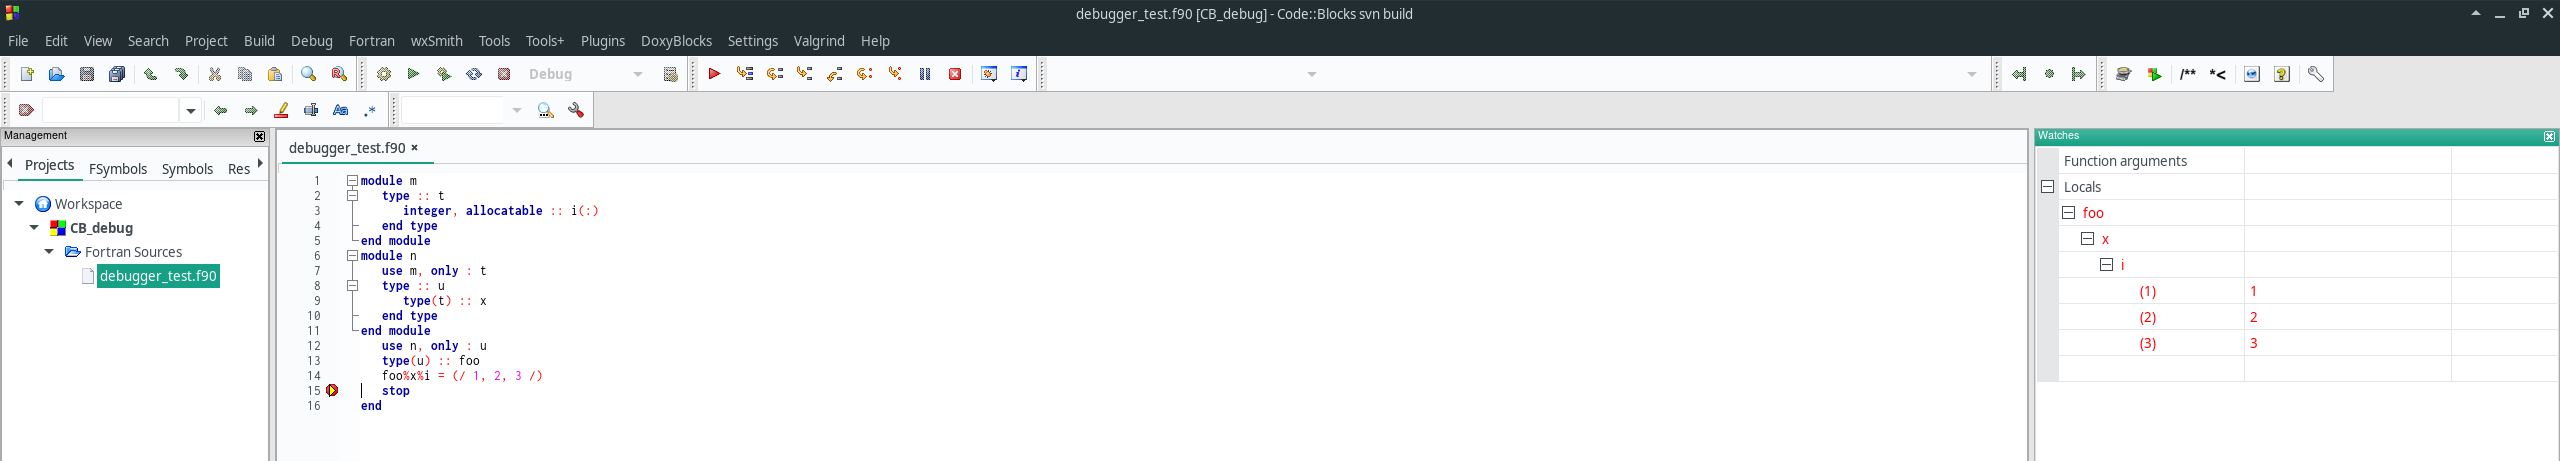Click the Save file floppy icon
Screen dimensions: 2560x461
coord(87,74)
